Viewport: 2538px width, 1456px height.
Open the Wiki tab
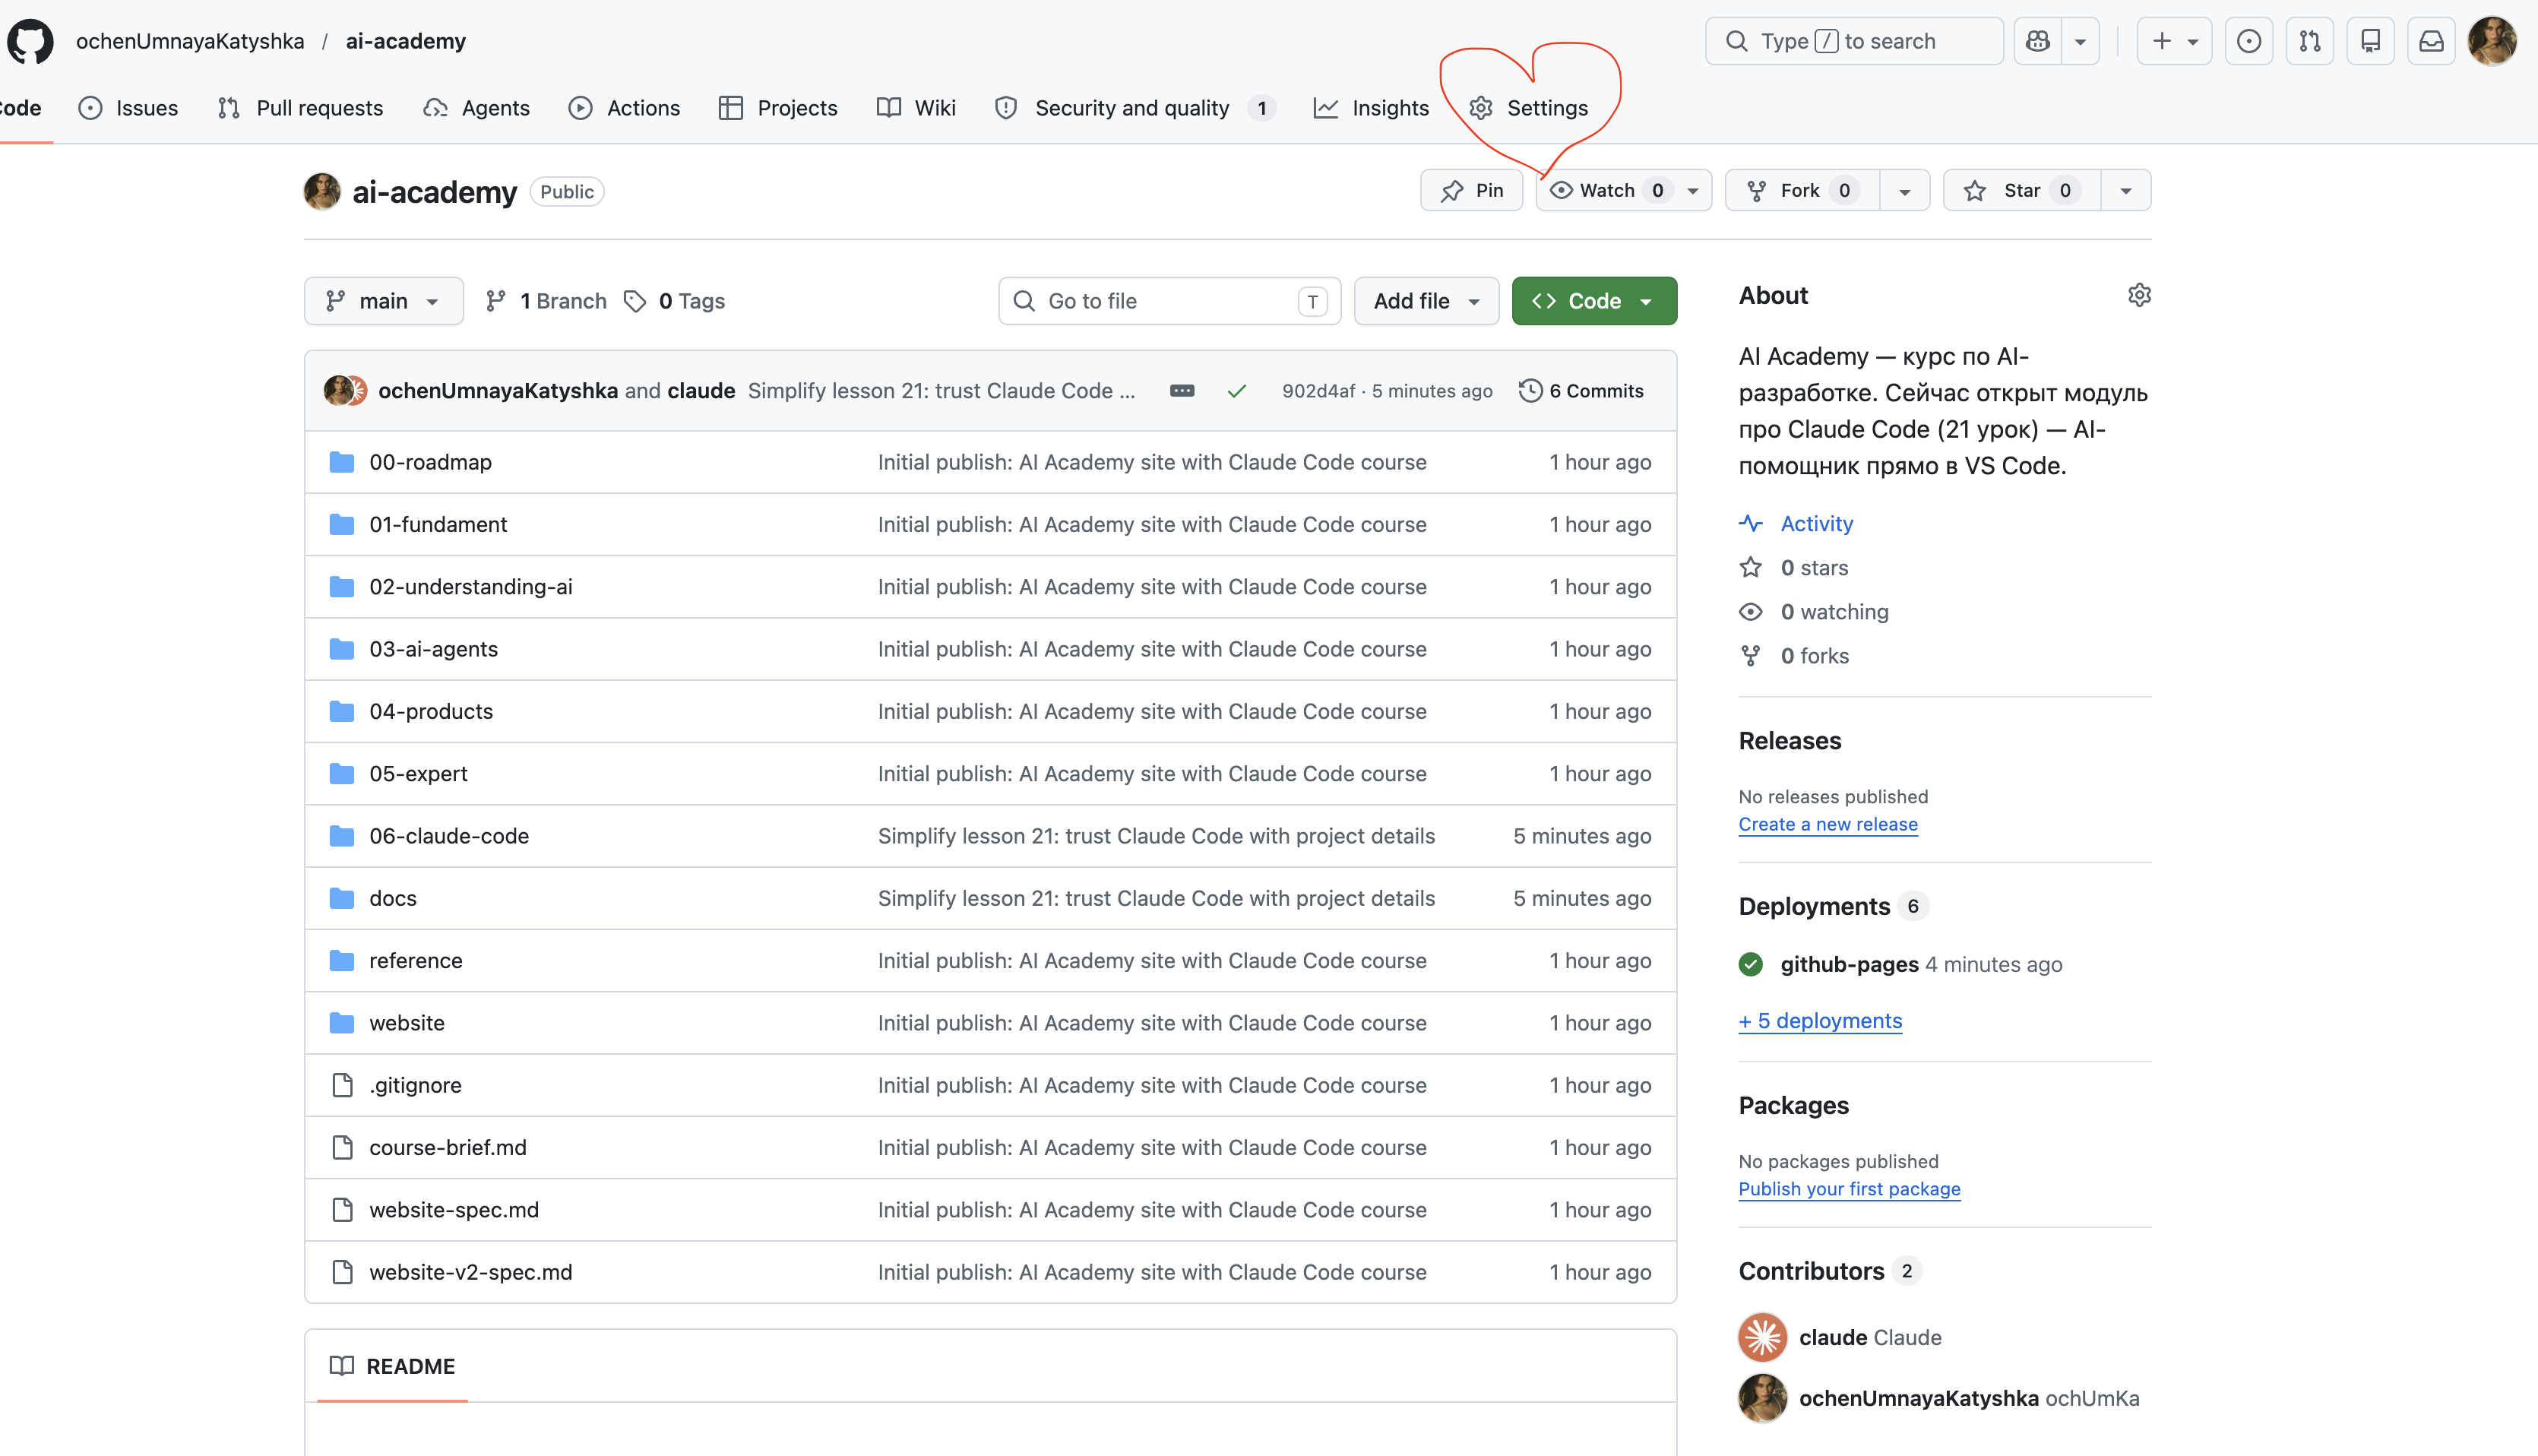[x=916, y=108]
